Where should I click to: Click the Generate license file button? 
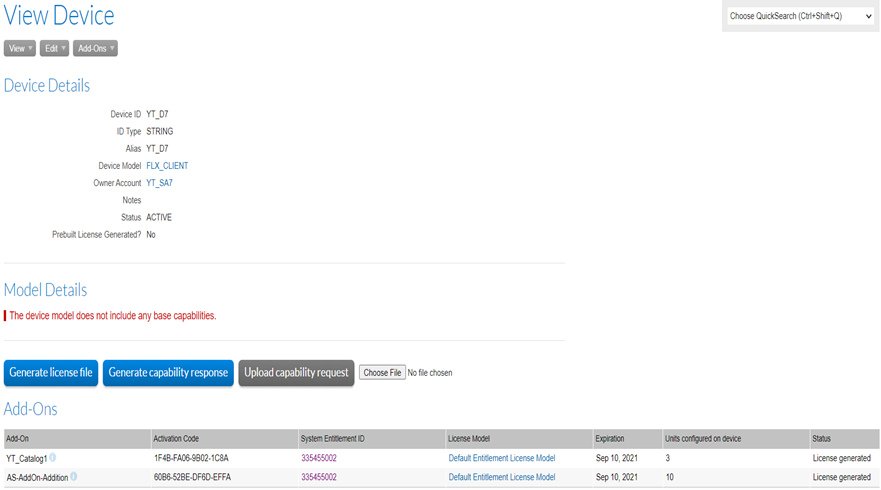(51, 373)
